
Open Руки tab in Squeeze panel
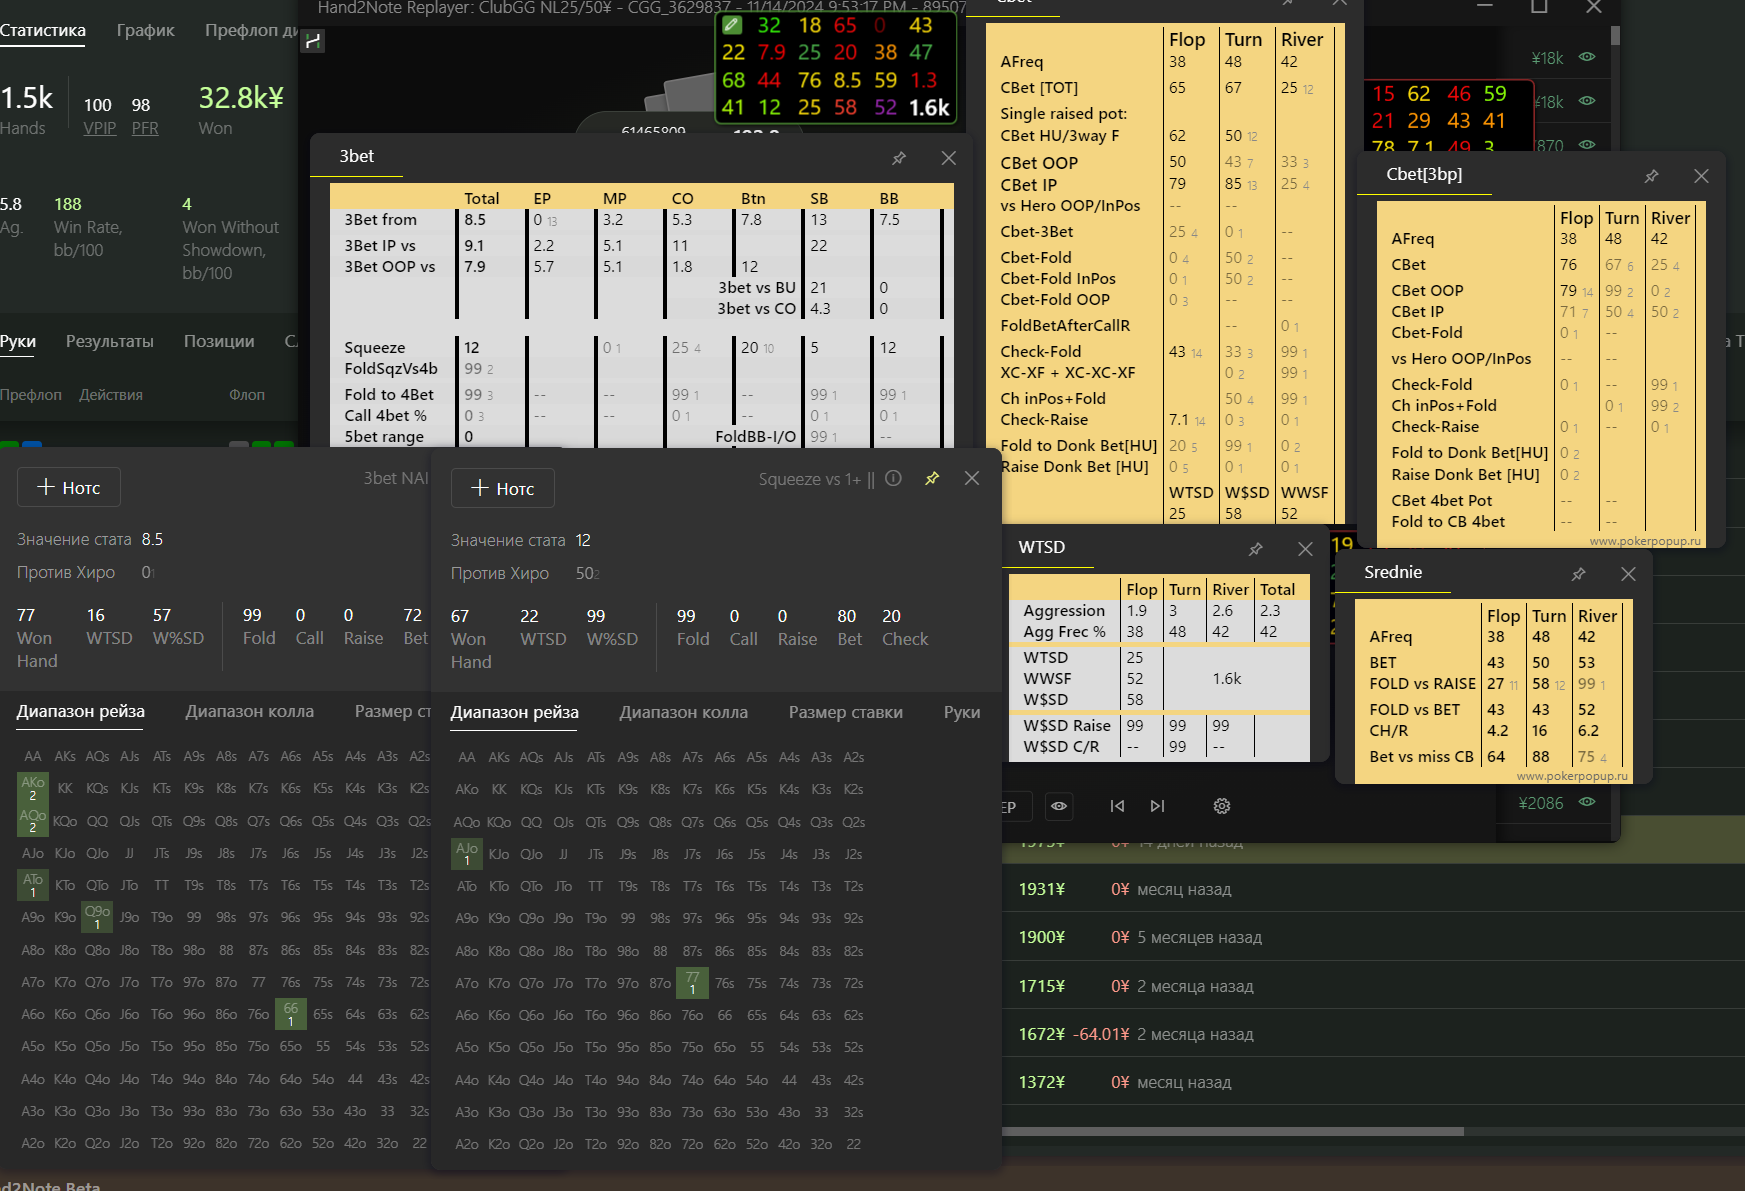962,712
